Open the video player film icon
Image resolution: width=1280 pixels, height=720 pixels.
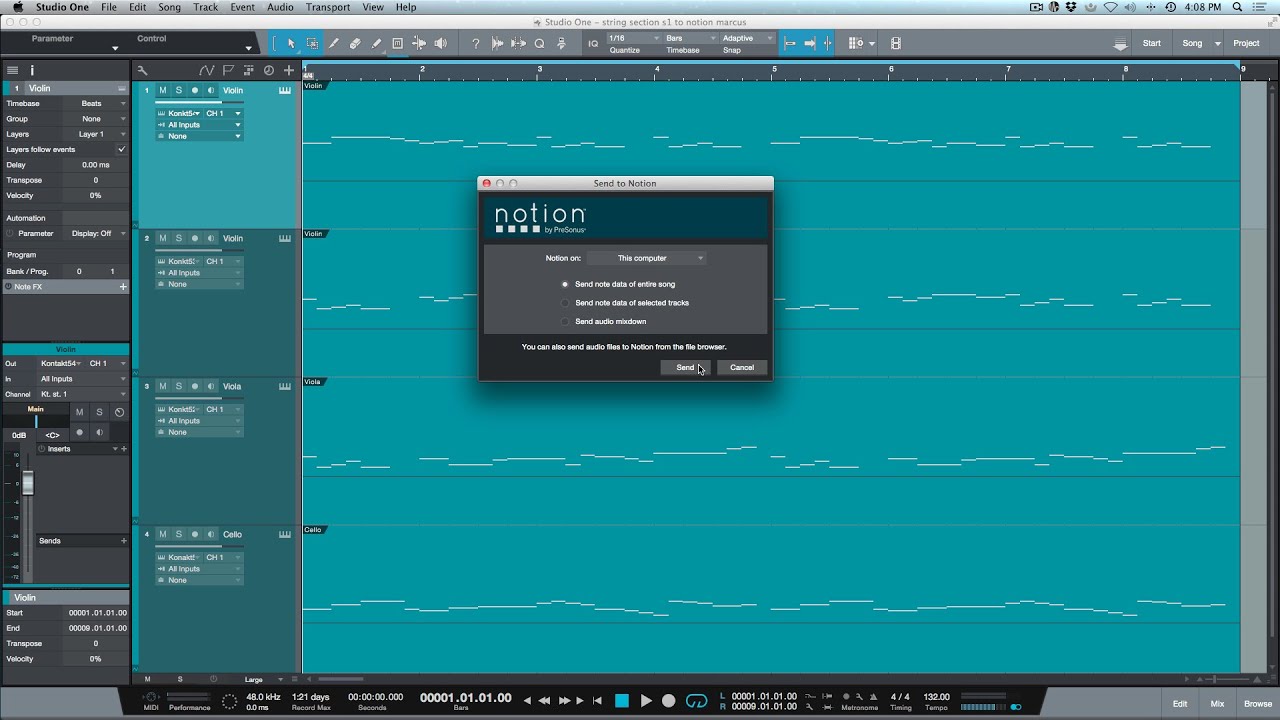click(895, 43)
